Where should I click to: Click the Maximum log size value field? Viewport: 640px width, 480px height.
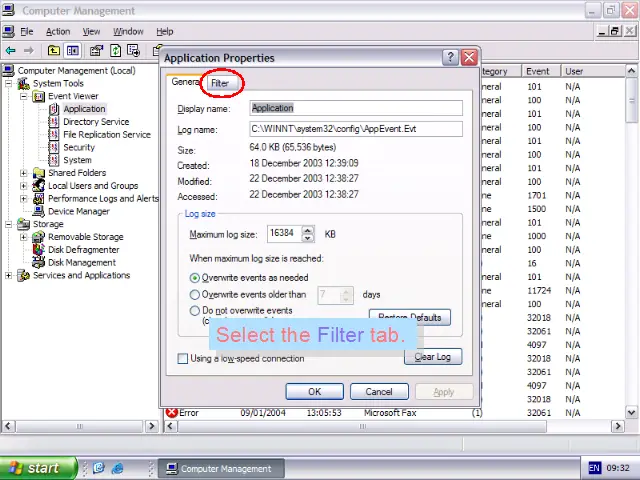284,233
